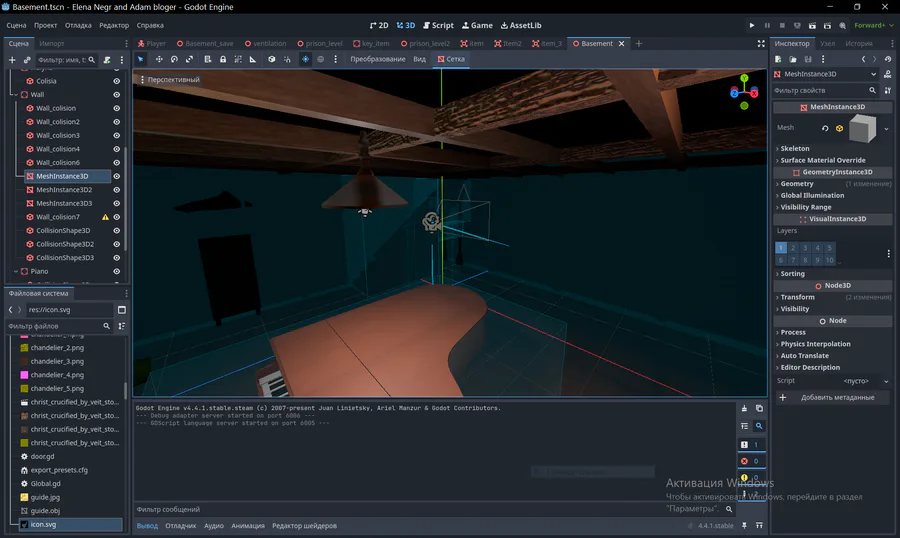Click the instance scene link icon
The height and width of the screenshot is (538, 900).
click(27, 60)
